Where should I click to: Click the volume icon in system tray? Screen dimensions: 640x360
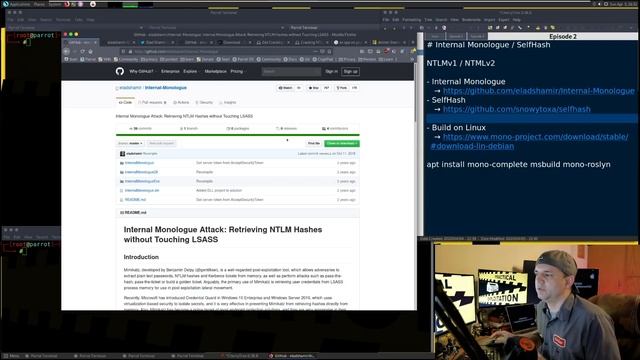click(600, 4)
